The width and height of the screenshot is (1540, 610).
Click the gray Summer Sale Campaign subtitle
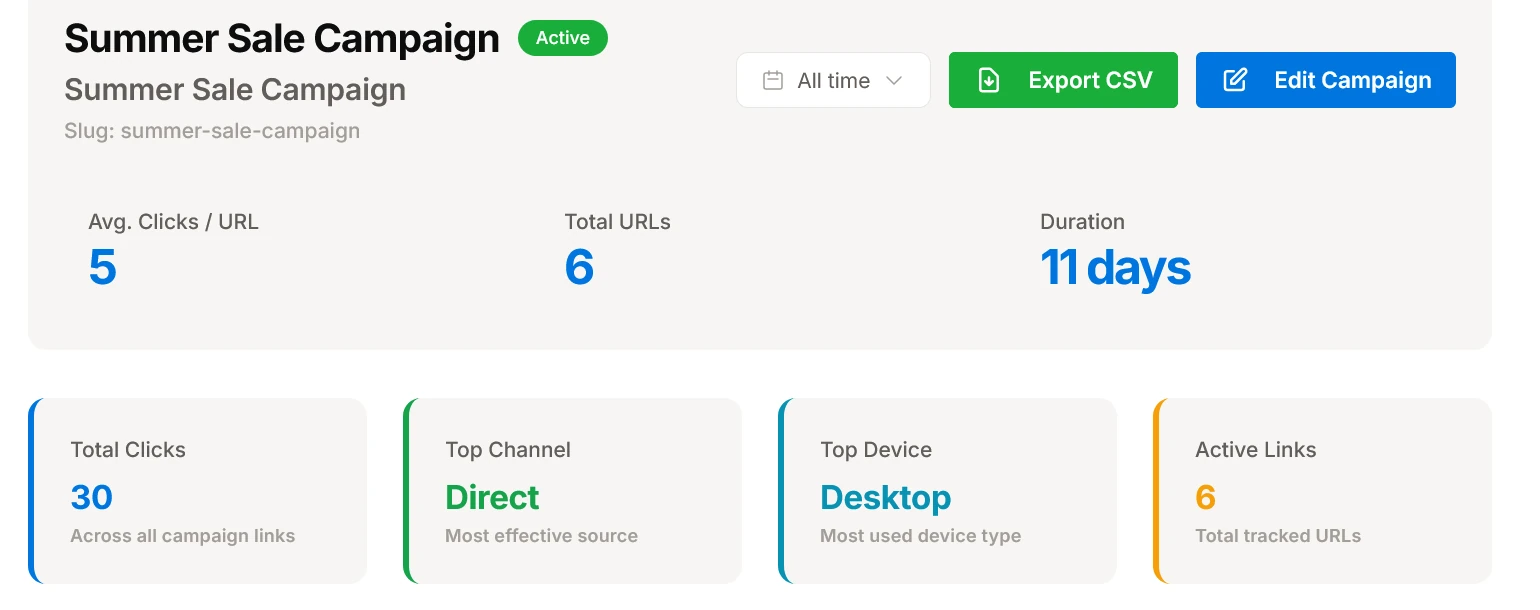point(235,90)
